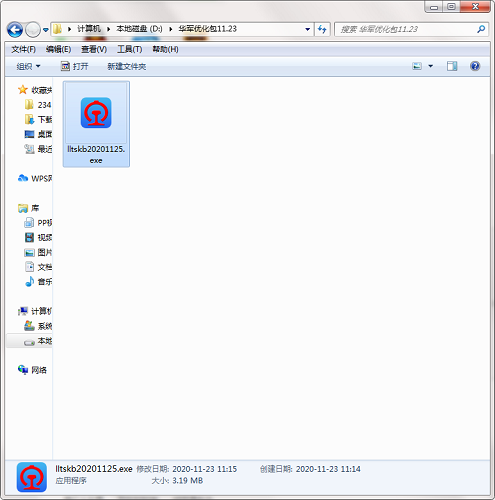Open the WPS cloud drive sidebar item
495x500 pixels.
[x=35, y=178]
